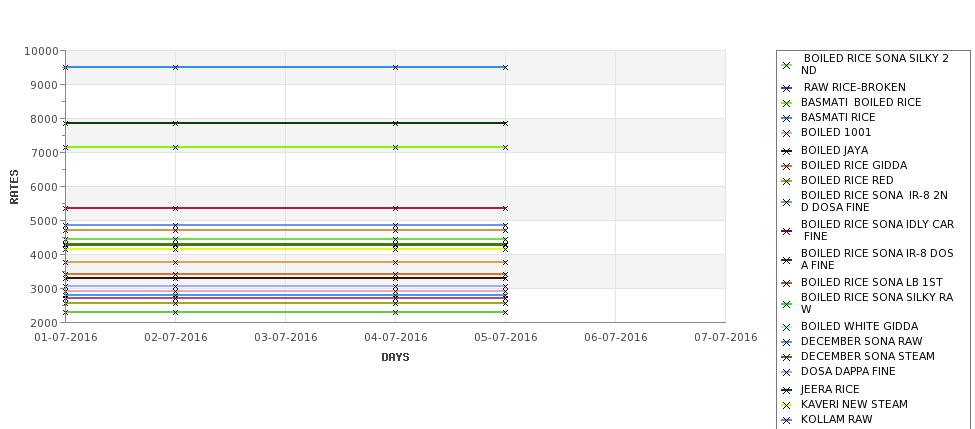Click the BOILED WHITE GIDDA legend marker
The height and width of the screenshot is (429, 975).
(x=786, y=327)
